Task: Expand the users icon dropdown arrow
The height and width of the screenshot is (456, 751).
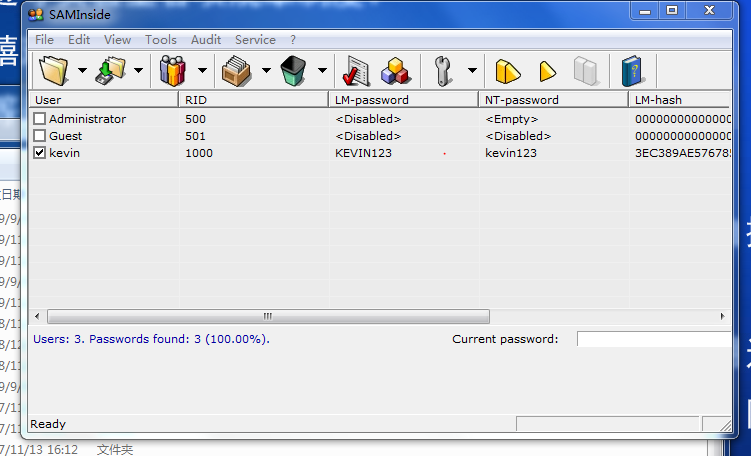Action: (x=202, y=71)
